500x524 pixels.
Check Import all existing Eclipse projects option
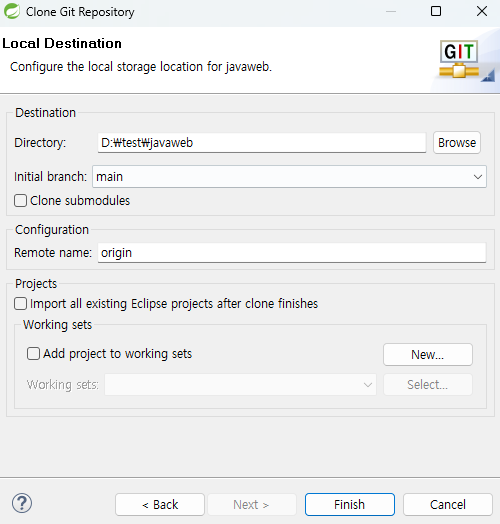tap(20, 304)
